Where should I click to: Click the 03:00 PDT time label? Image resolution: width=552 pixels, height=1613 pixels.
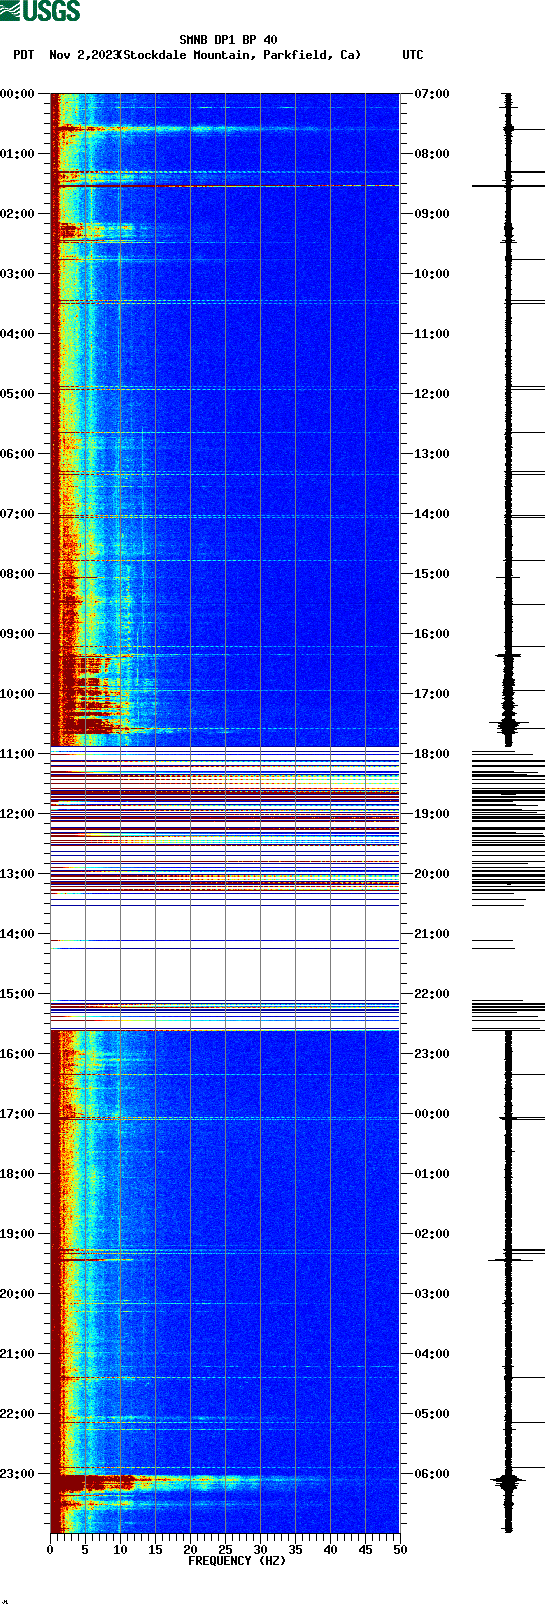tap(18, 274)
